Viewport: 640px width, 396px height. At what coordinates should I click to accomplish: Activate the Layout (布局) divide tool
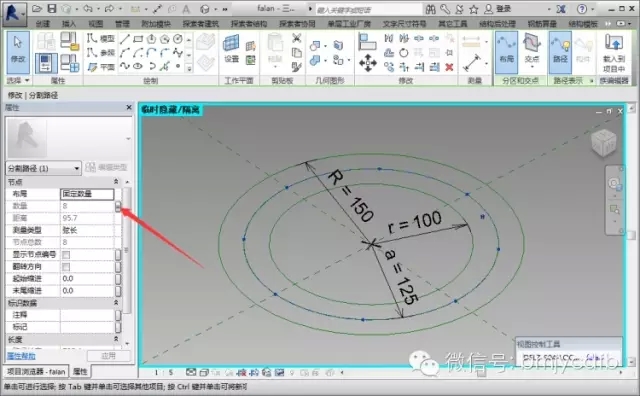tap(507, 51)
